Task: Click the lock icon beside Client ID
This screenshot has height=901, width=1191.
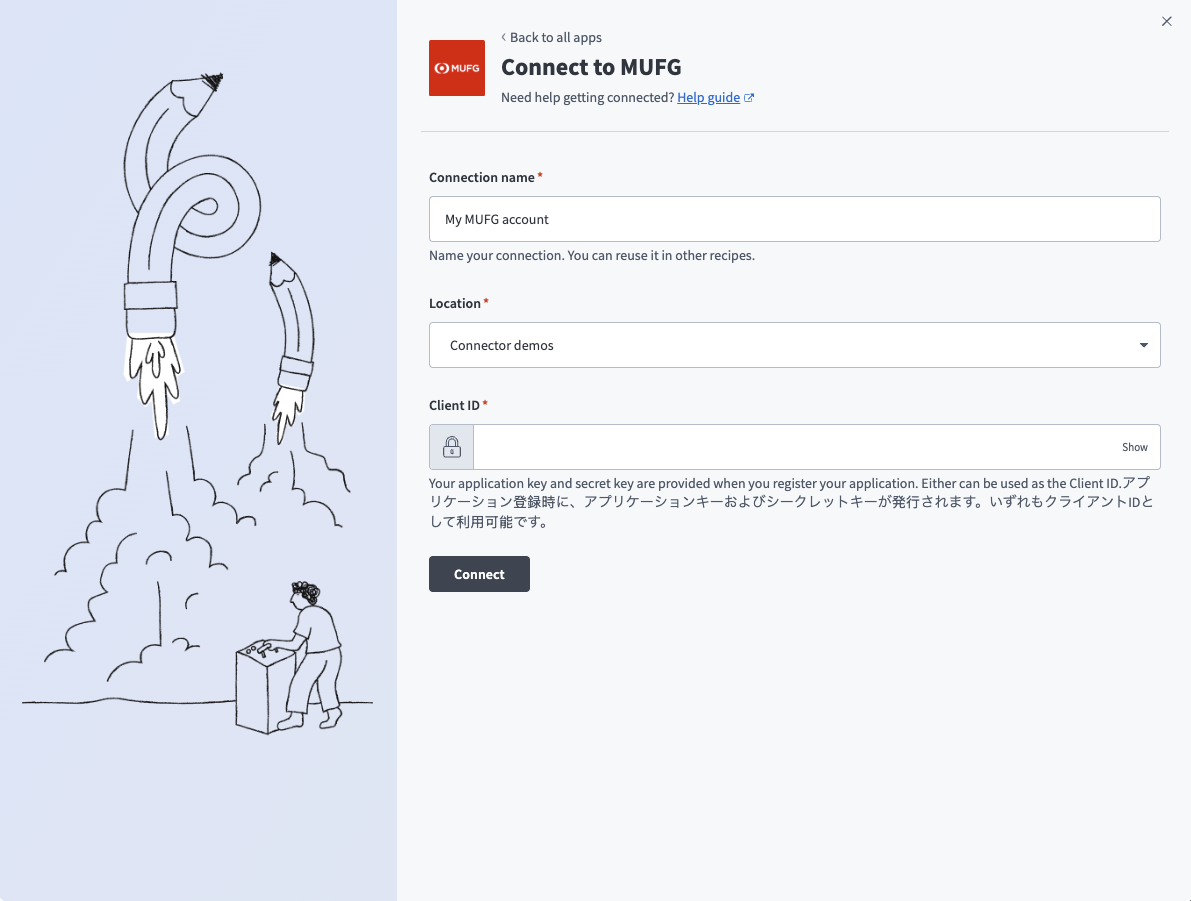Action: (x=452, y=447)
